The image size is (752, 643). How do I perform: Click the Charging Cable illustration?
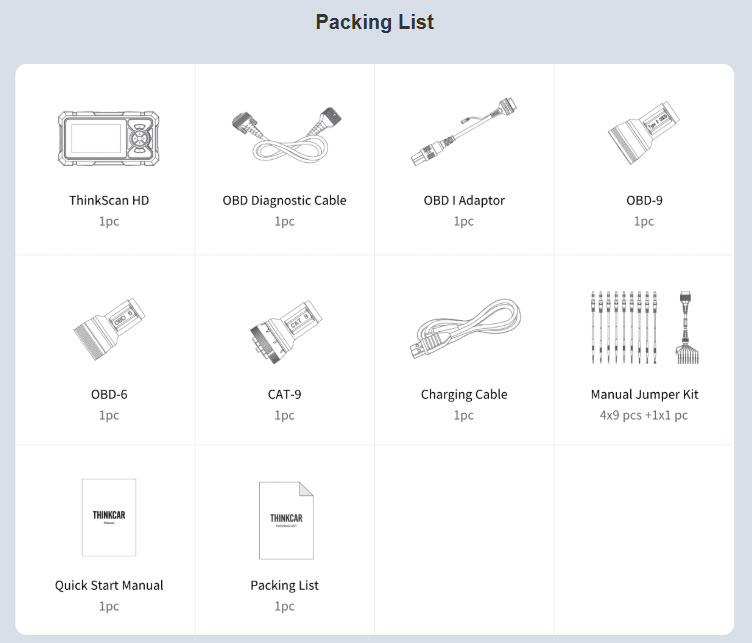[465, 329]
